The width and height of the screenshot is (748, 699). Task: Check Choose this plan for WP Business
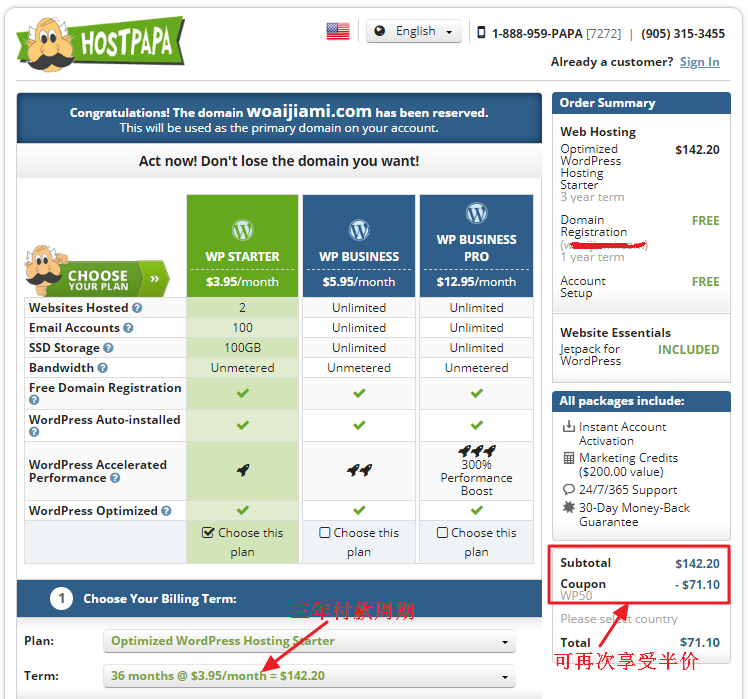[324, 532]
